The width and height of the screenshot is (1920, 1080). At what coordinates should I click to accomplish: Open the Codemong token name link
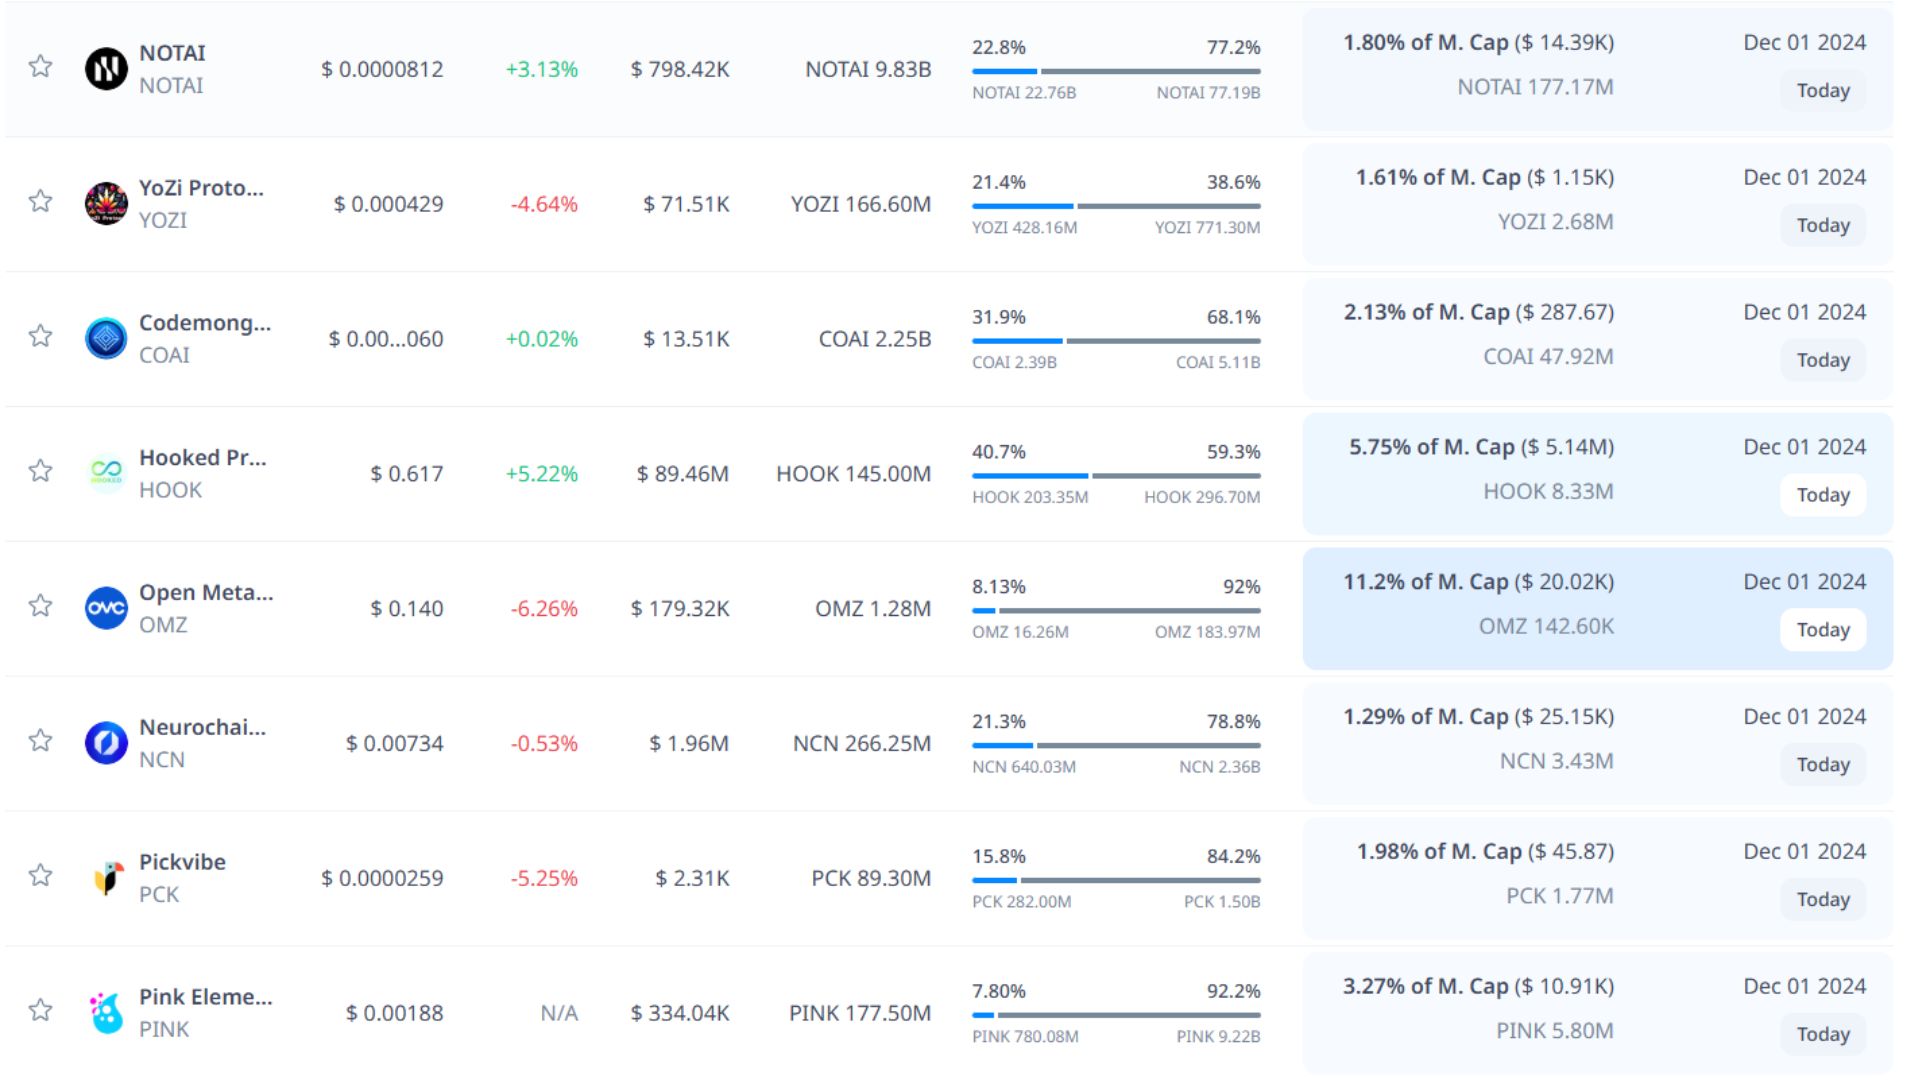[204, 323]
